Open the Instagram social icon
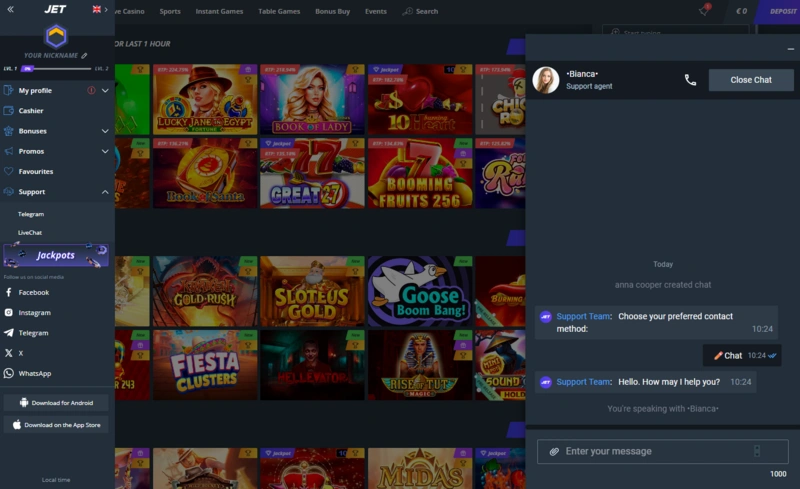This screenshot has width=800, height=489. 9,312
